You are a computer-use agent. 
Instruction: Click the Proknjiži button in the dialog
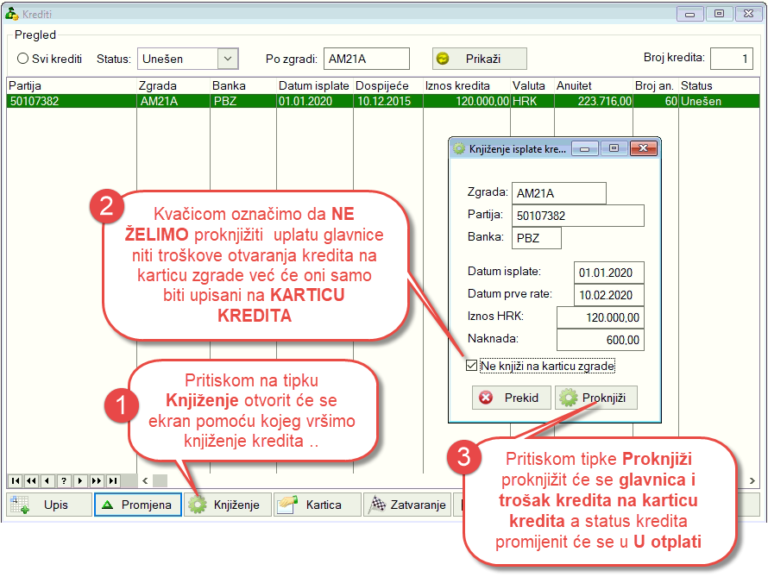(x=596, y=397)
